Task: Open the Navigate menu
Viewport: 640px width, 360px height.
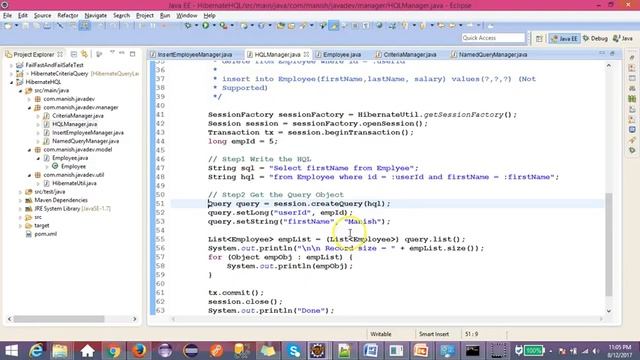Action: [x=96, y=16]
